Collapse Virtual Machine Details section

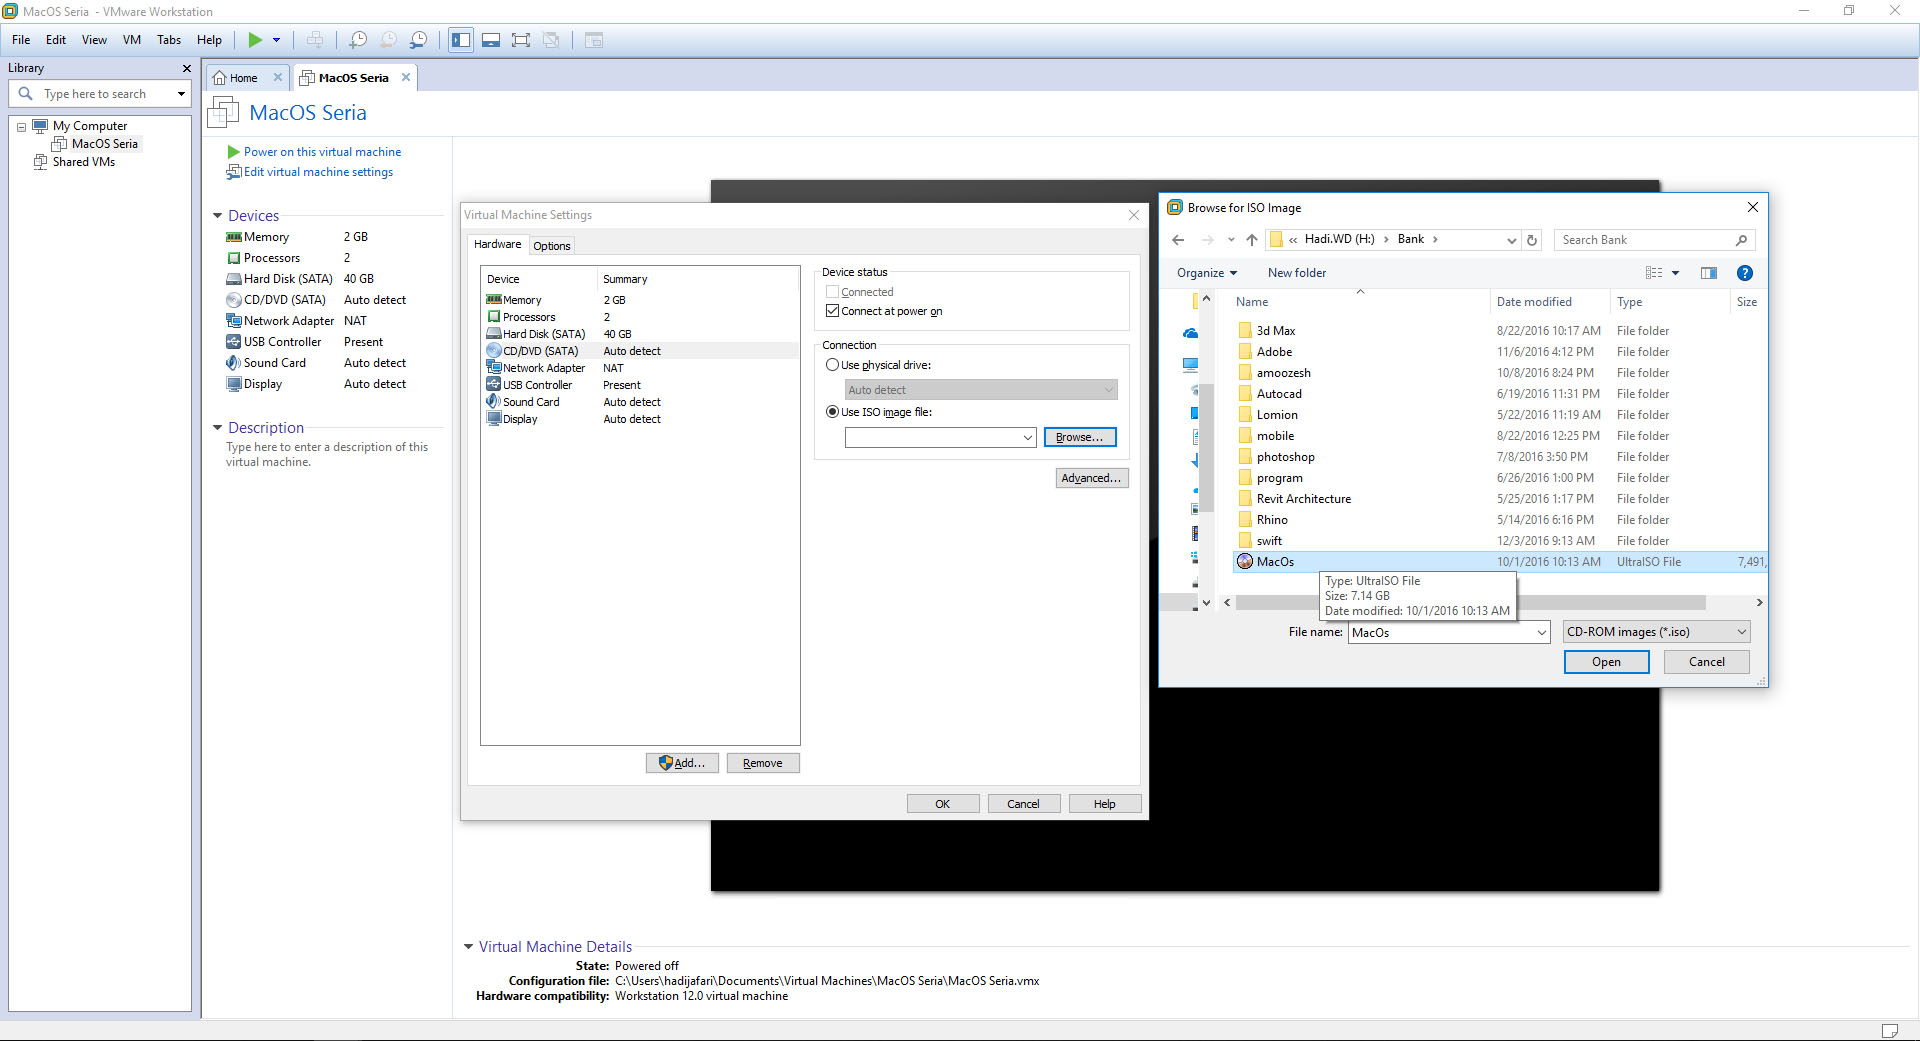point(468,947)
